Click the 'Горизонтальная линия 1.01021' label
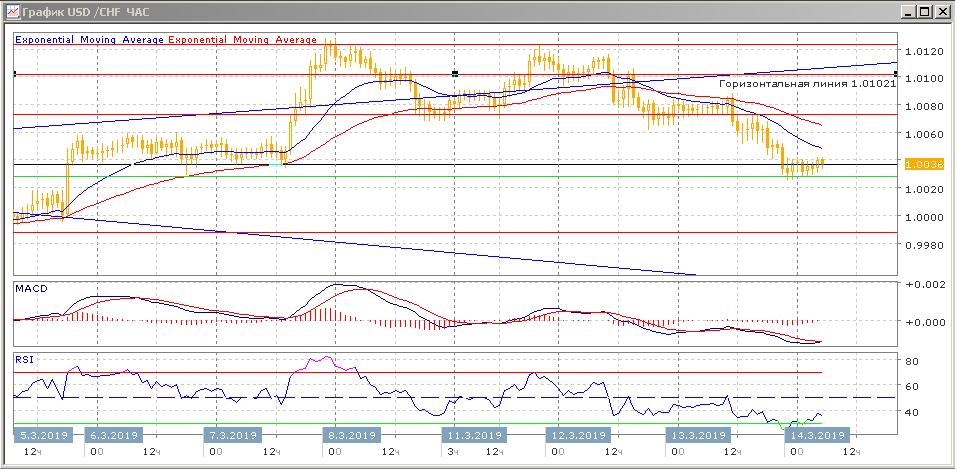Screen dimensions: 957x469 (807, 84)
